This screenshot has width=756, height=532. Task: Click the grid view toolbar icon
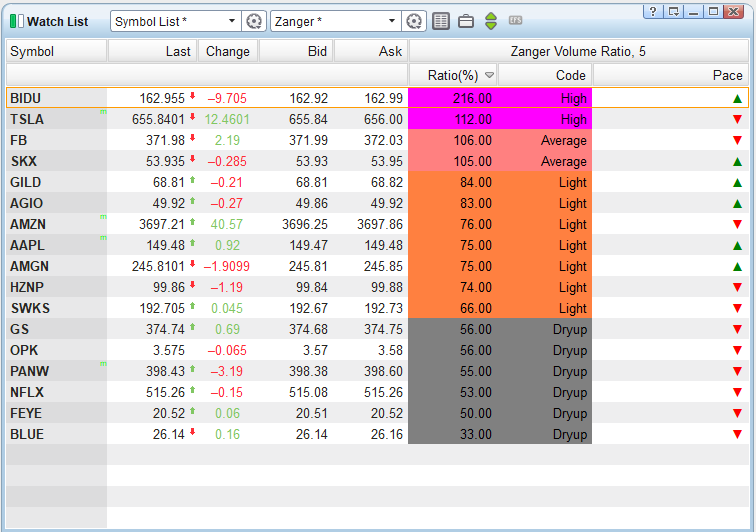441,21
